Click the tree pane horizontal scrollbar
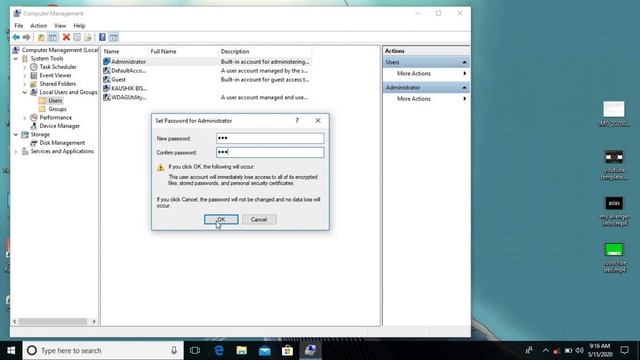640x360 pixels. pyautogui.click(x=53, y=322)
